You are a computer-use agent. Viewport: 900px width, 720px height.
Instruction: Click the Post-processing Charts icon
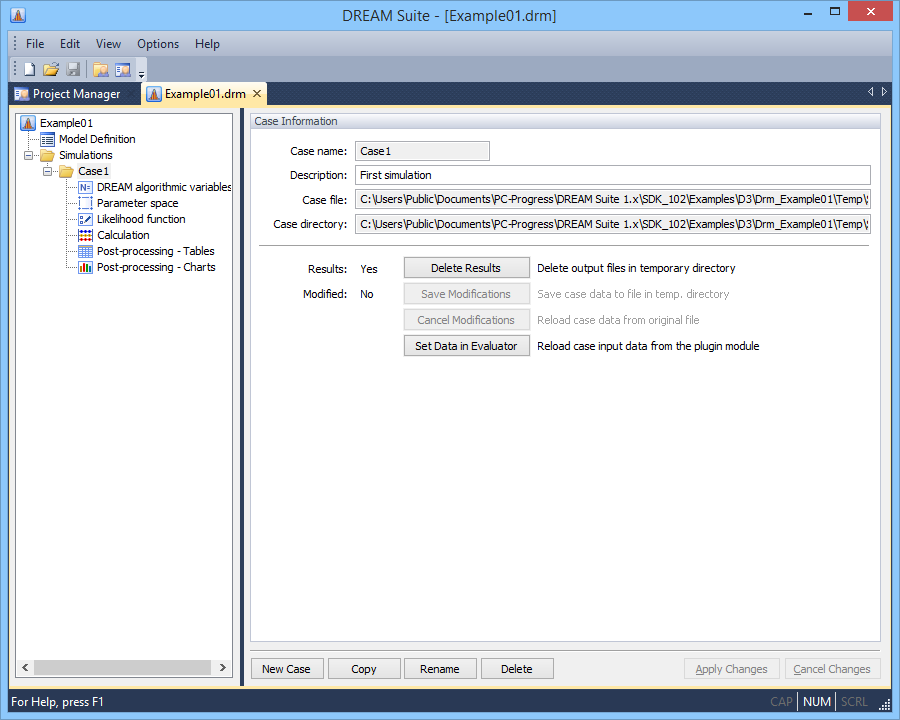(85, 268)
